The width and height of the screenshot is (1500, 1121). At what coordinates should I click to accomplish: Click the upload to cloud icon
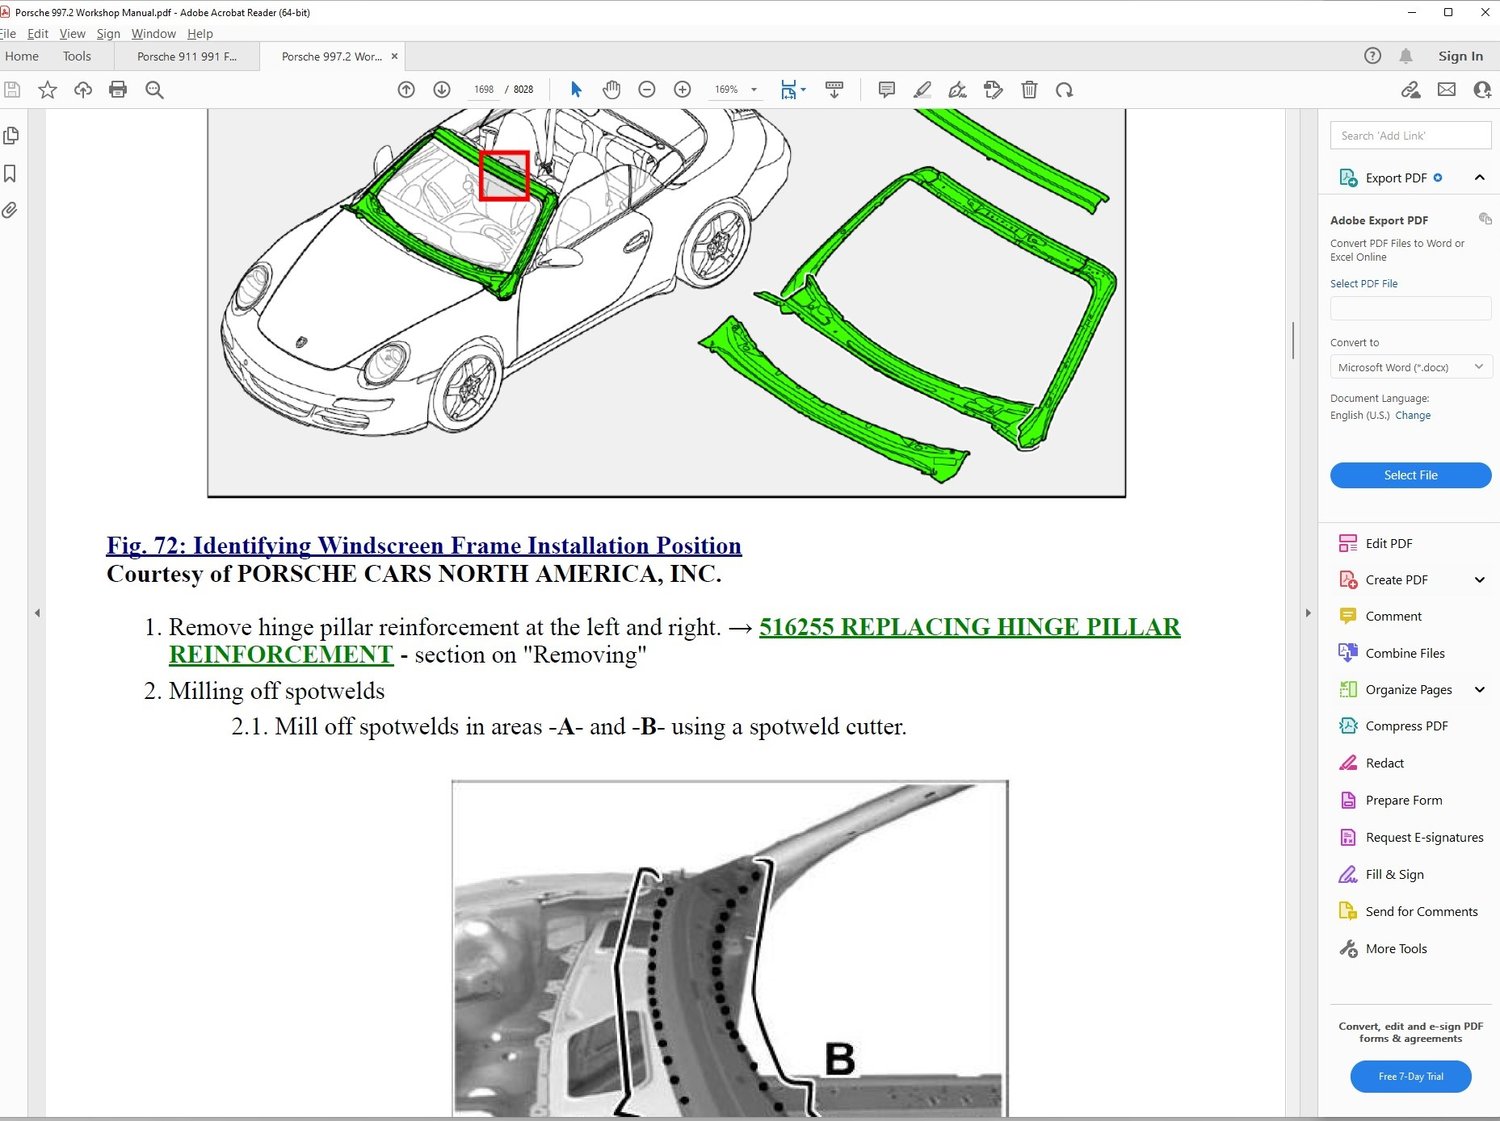tap(83, 90)
